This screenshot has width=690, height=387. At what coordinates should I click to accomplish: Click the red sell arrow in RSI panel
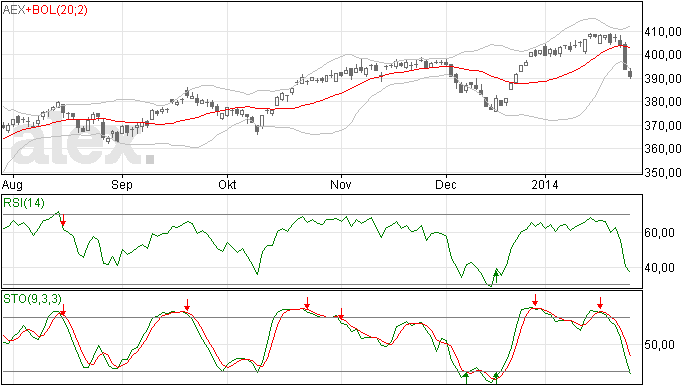(63, 220)
